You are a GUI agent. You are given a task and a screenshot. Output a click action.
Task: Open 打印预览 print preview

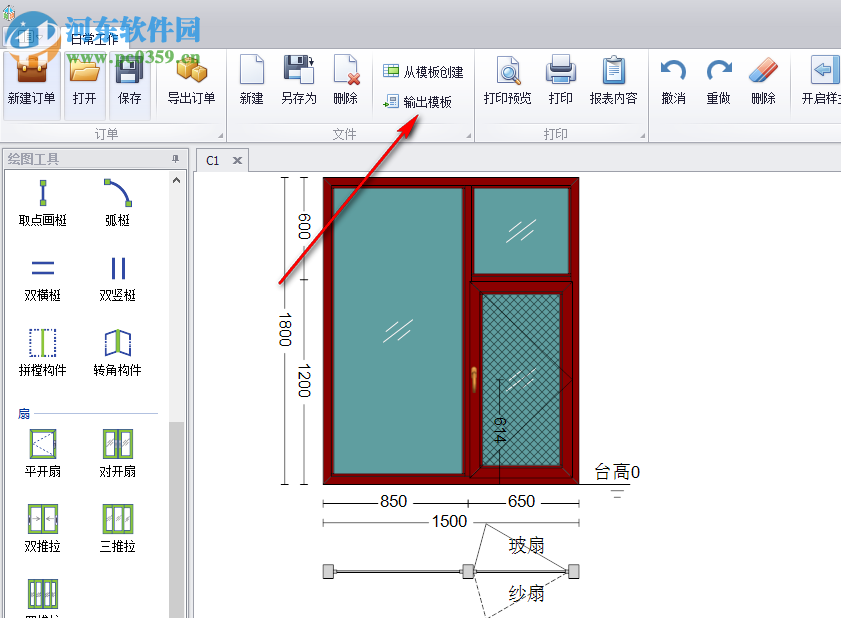point(507,80)
